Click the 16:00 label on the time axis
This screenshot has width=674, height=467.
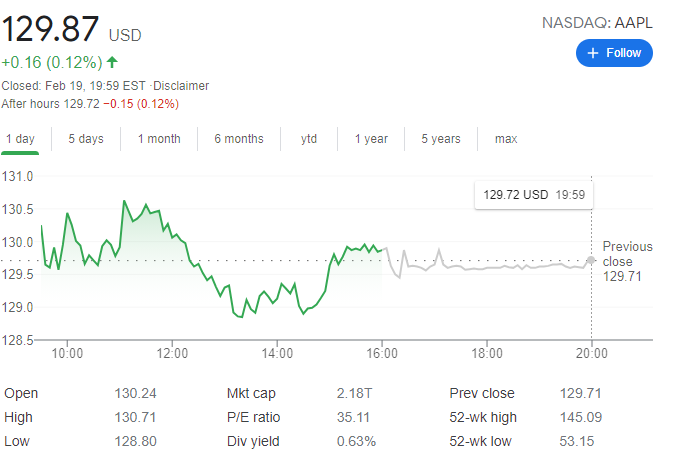pos(382,353)
